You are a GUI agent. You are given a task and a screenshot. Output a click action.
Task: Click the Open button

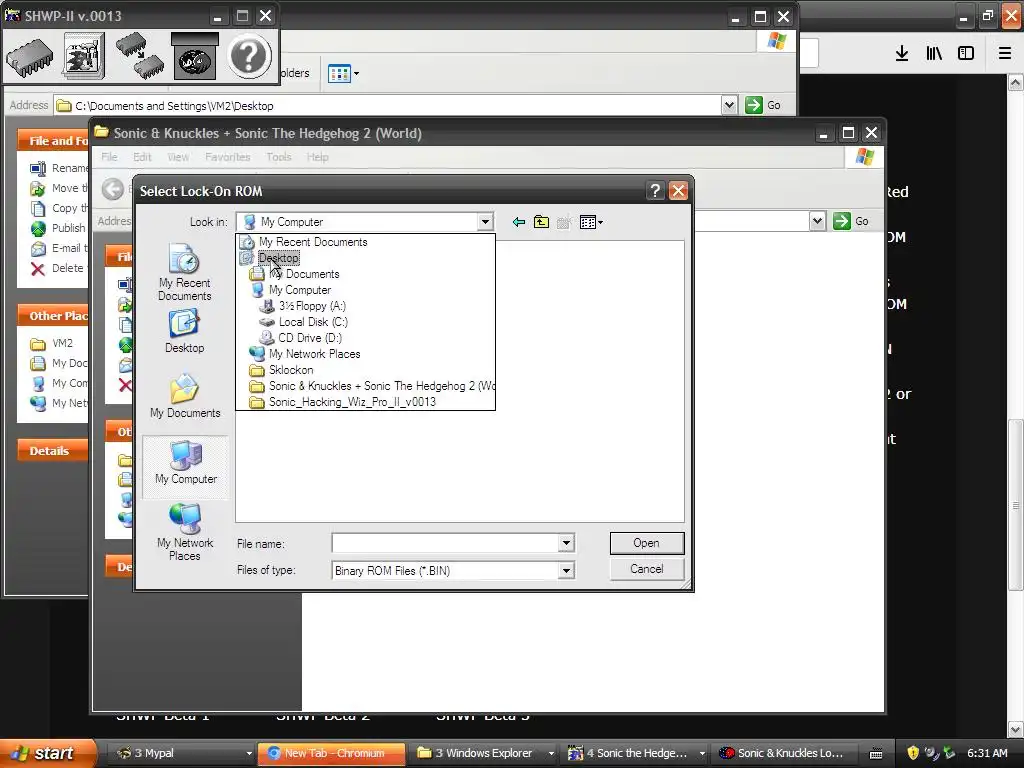coord(647,543)
